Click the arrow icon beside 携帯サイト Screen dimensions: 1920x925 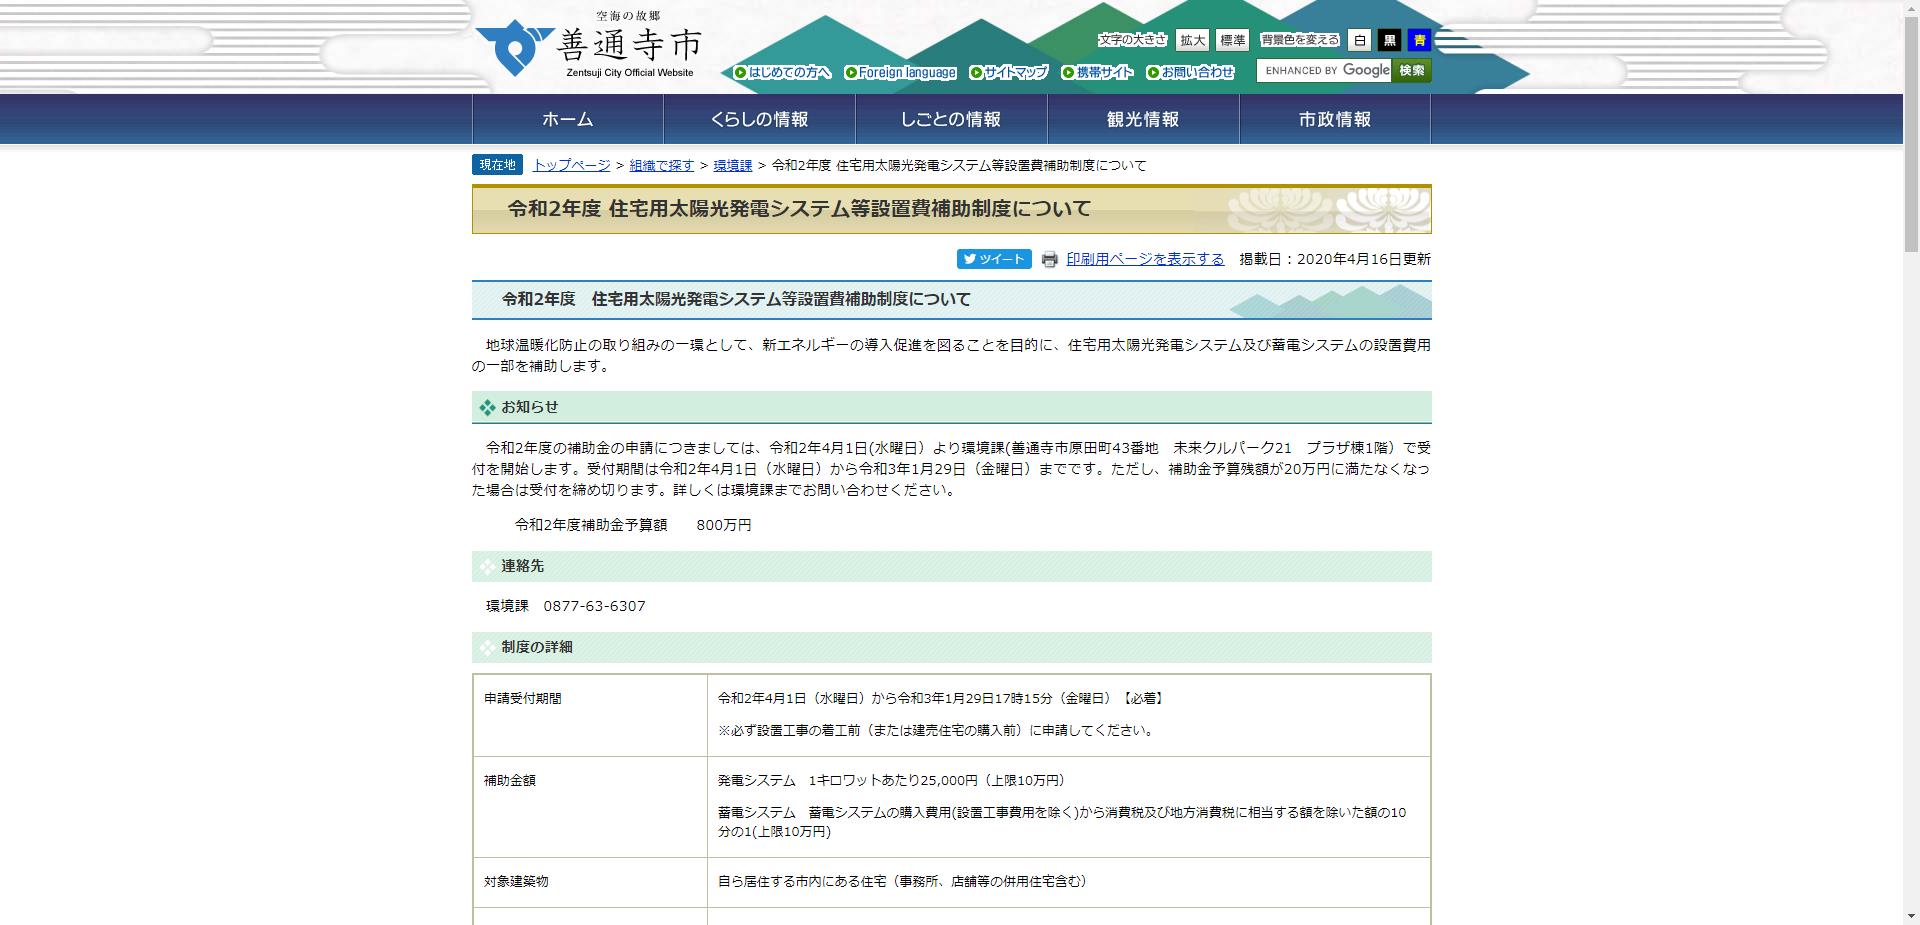1069,72
